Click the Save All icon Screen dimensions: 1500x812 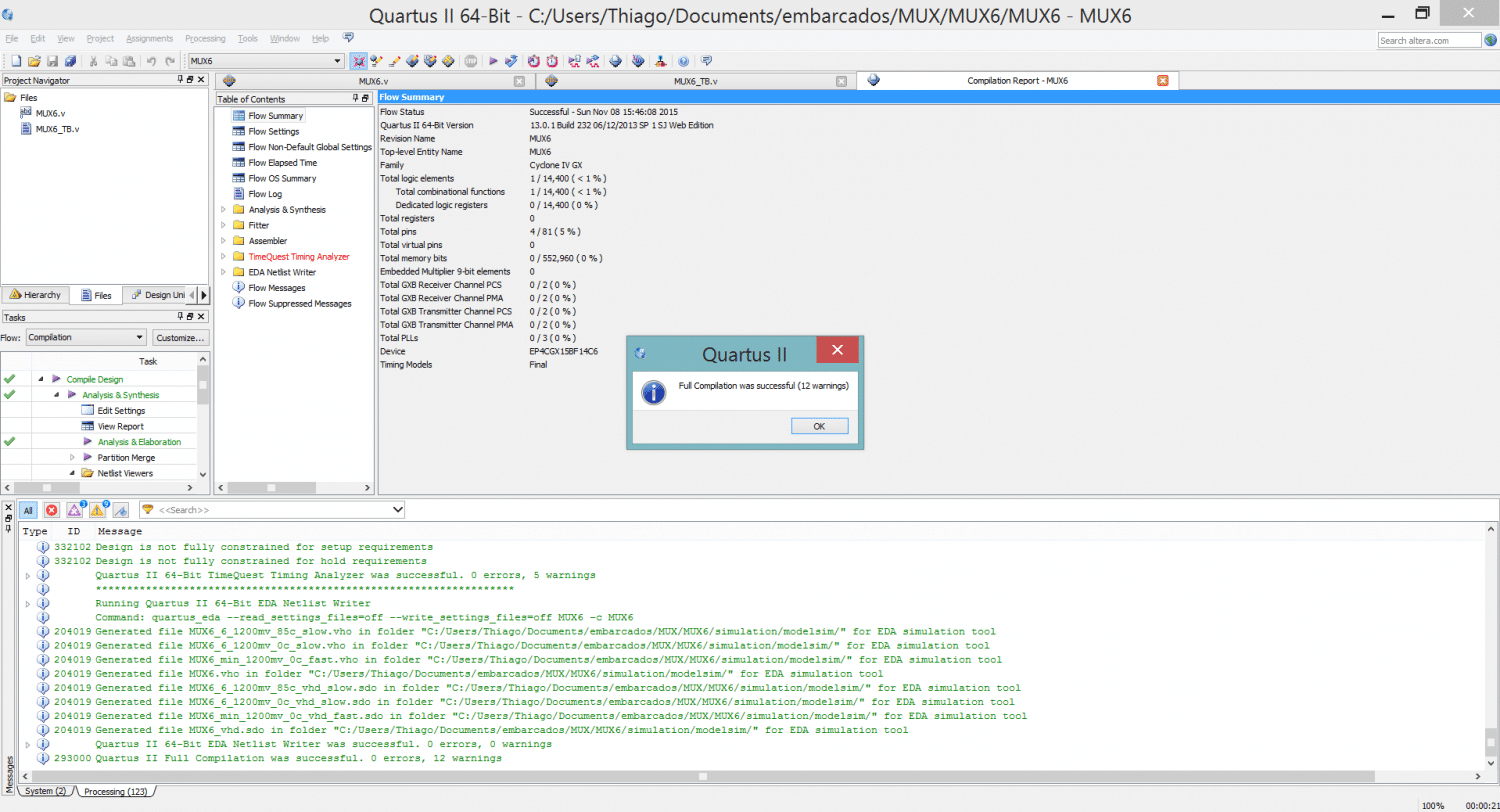(x=70, y=61)
